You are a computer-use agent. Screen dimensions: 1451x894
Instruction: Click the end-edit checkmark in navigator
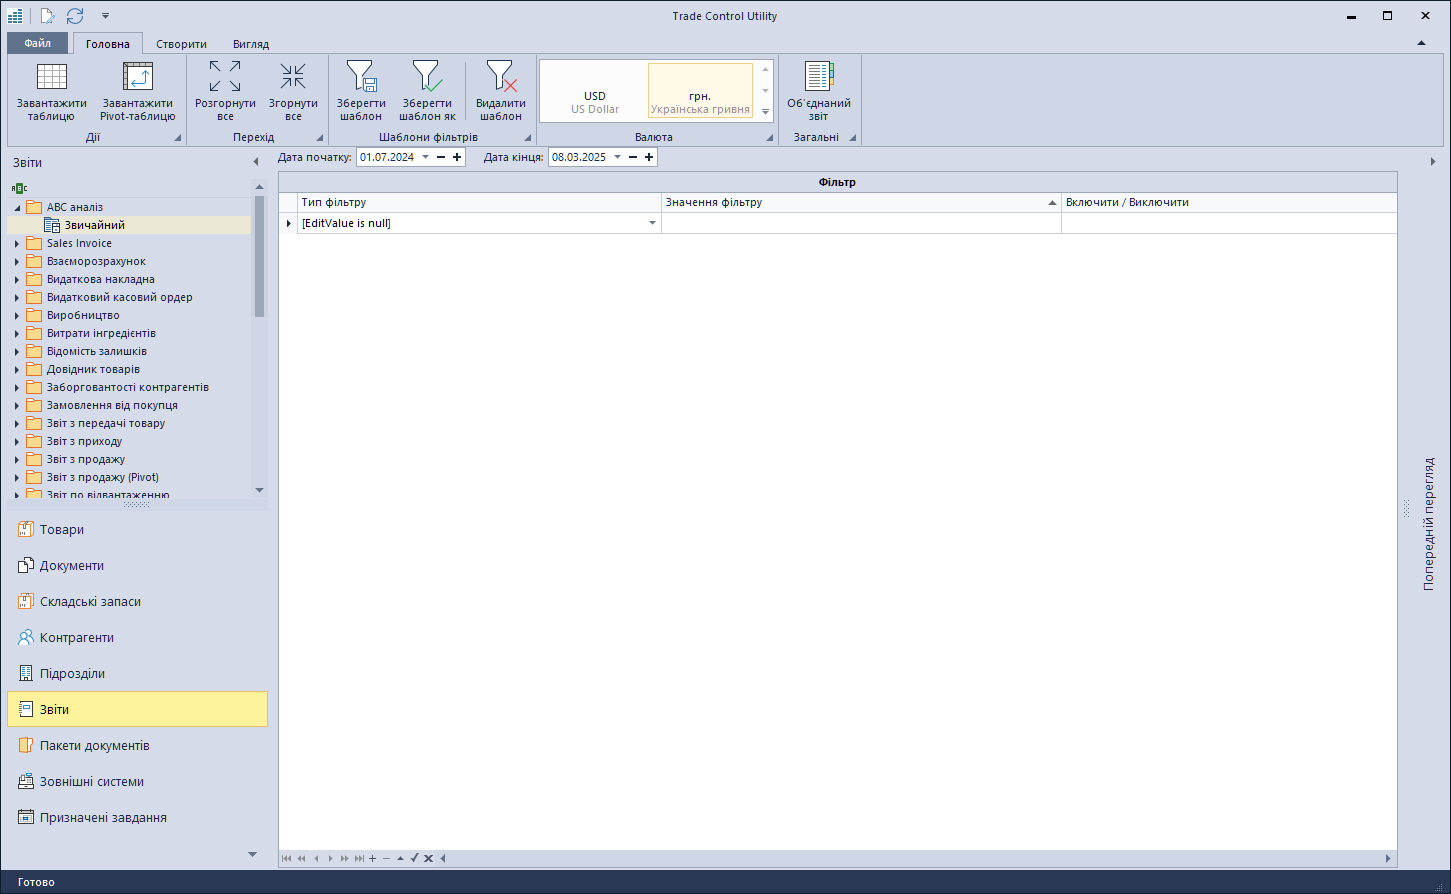[414, 858]
